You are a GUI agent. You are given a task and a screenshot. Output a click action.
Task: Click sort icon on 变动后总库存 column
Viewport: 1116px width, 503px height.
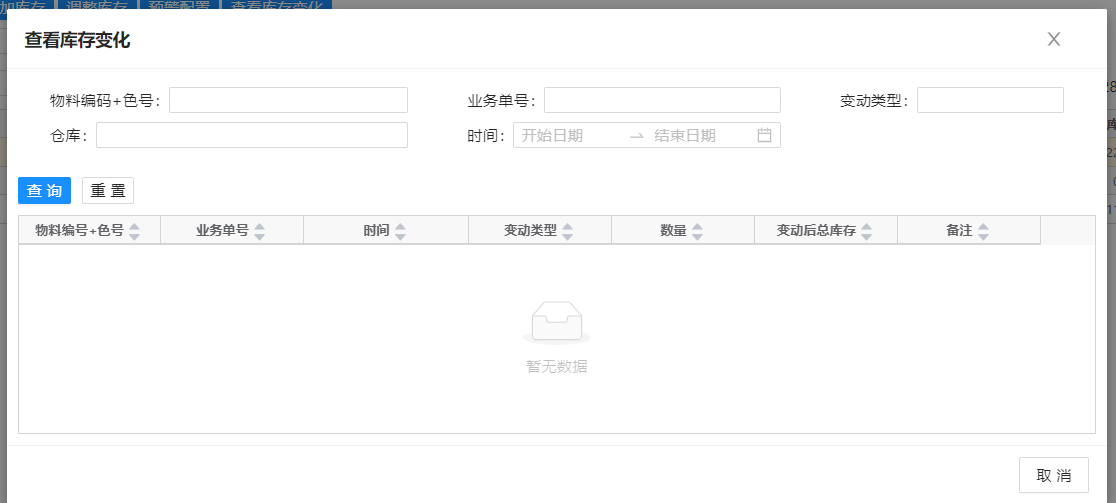coord(866,231)
